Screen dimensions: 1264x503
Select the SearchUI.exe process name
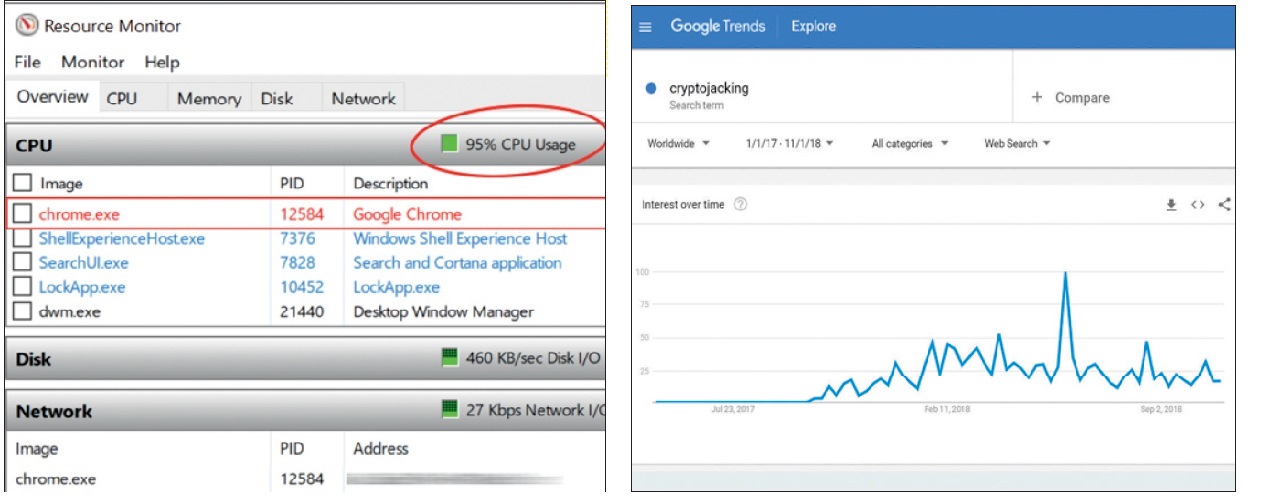(83, 263)
